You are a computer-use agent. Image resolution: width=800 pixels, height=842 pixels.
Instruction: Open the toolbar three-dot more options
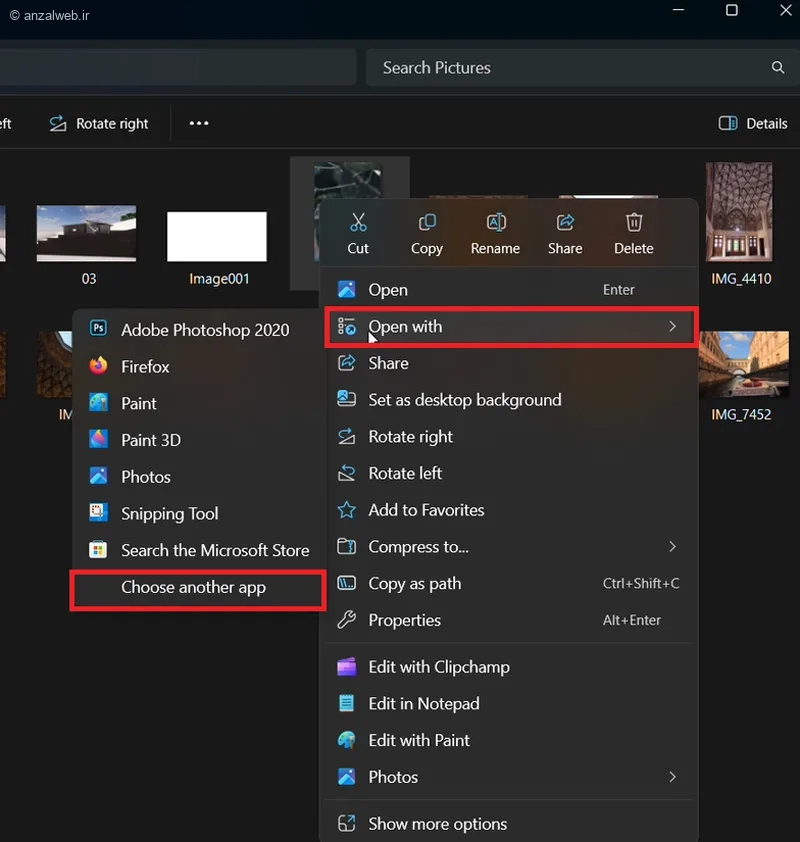tap(199, 124)
